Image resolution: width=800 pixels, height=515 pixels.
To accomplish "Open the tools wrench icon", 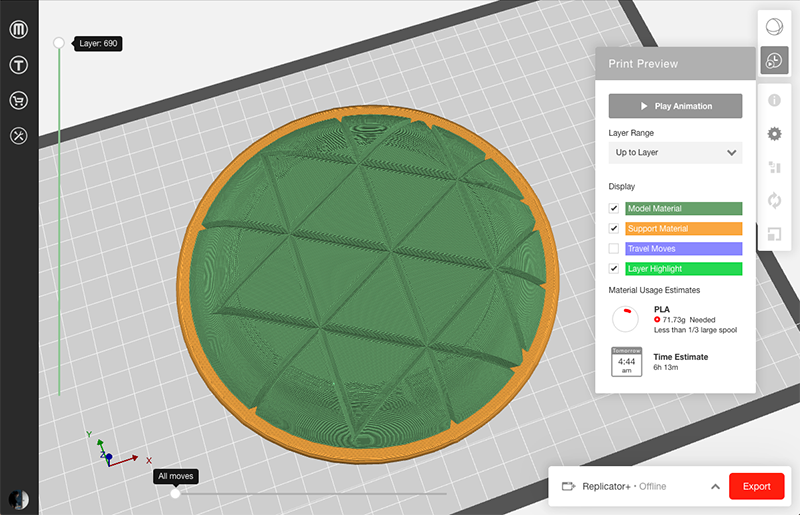I will 19,136.
